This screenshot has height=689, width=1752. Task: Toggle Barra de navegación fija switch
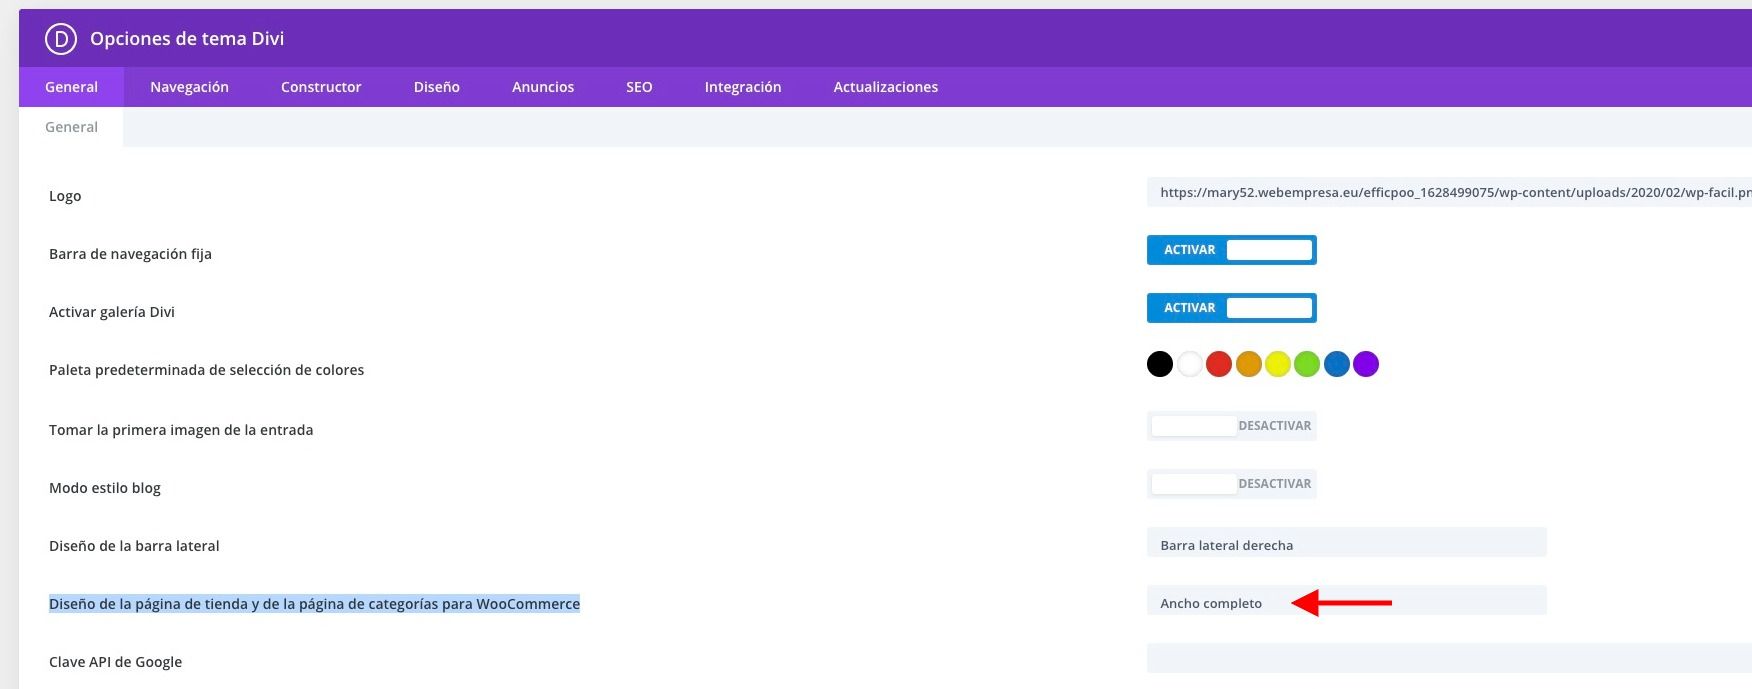coord(1231,250)
